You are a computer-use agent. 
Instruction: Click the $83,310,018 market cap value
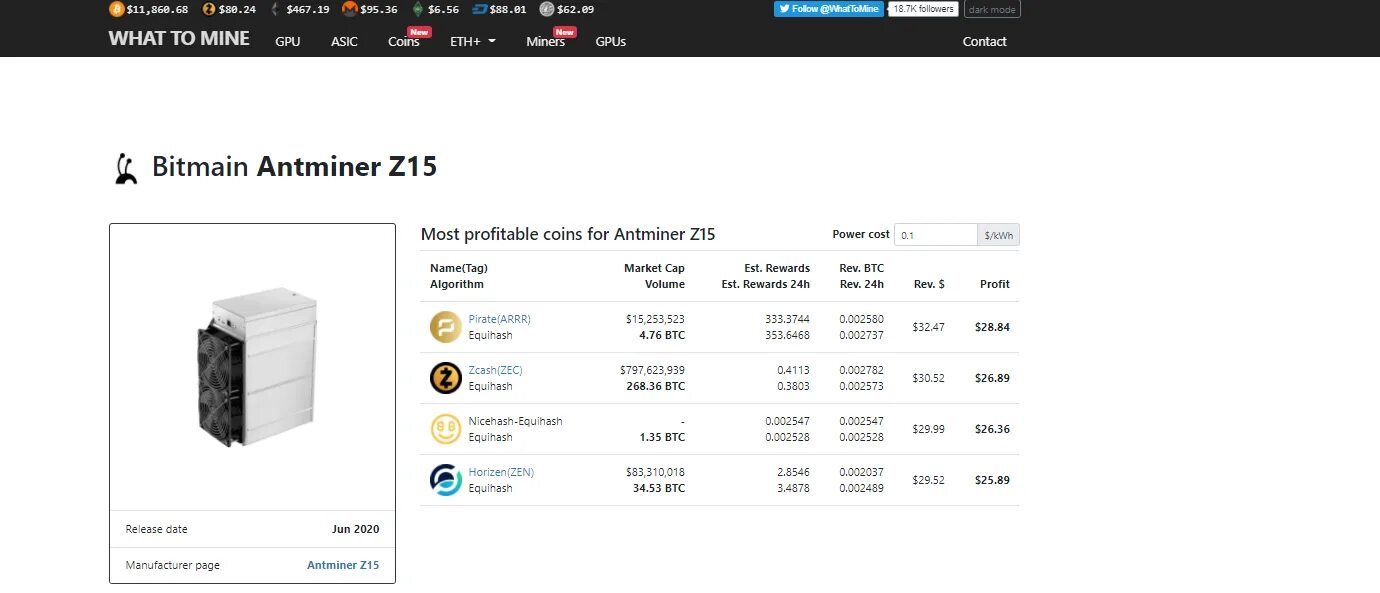pyautogui.click(x=655, y=472)
